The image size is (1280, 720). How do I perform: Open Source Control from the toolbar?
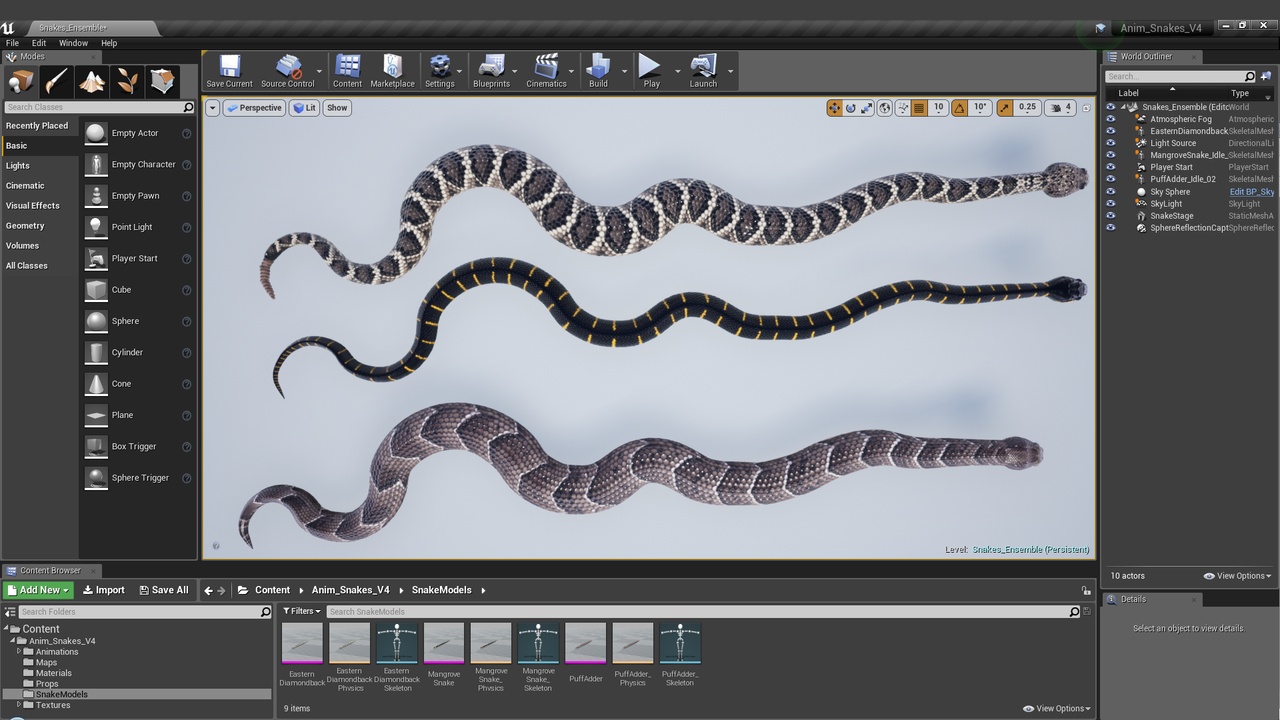tap(288, 71)
